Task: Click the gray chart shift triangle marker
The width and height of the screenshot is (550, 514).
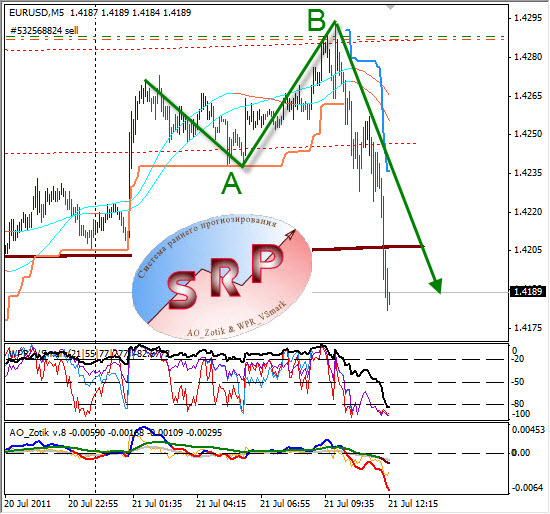Action: point(391,7)
